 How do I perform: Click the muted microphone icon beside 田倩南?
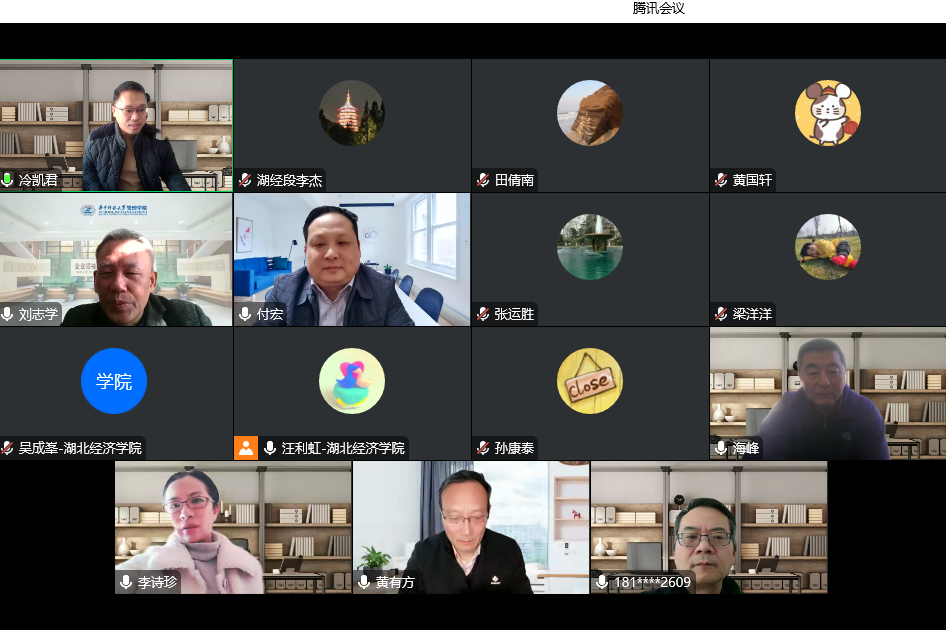[483, 180]
